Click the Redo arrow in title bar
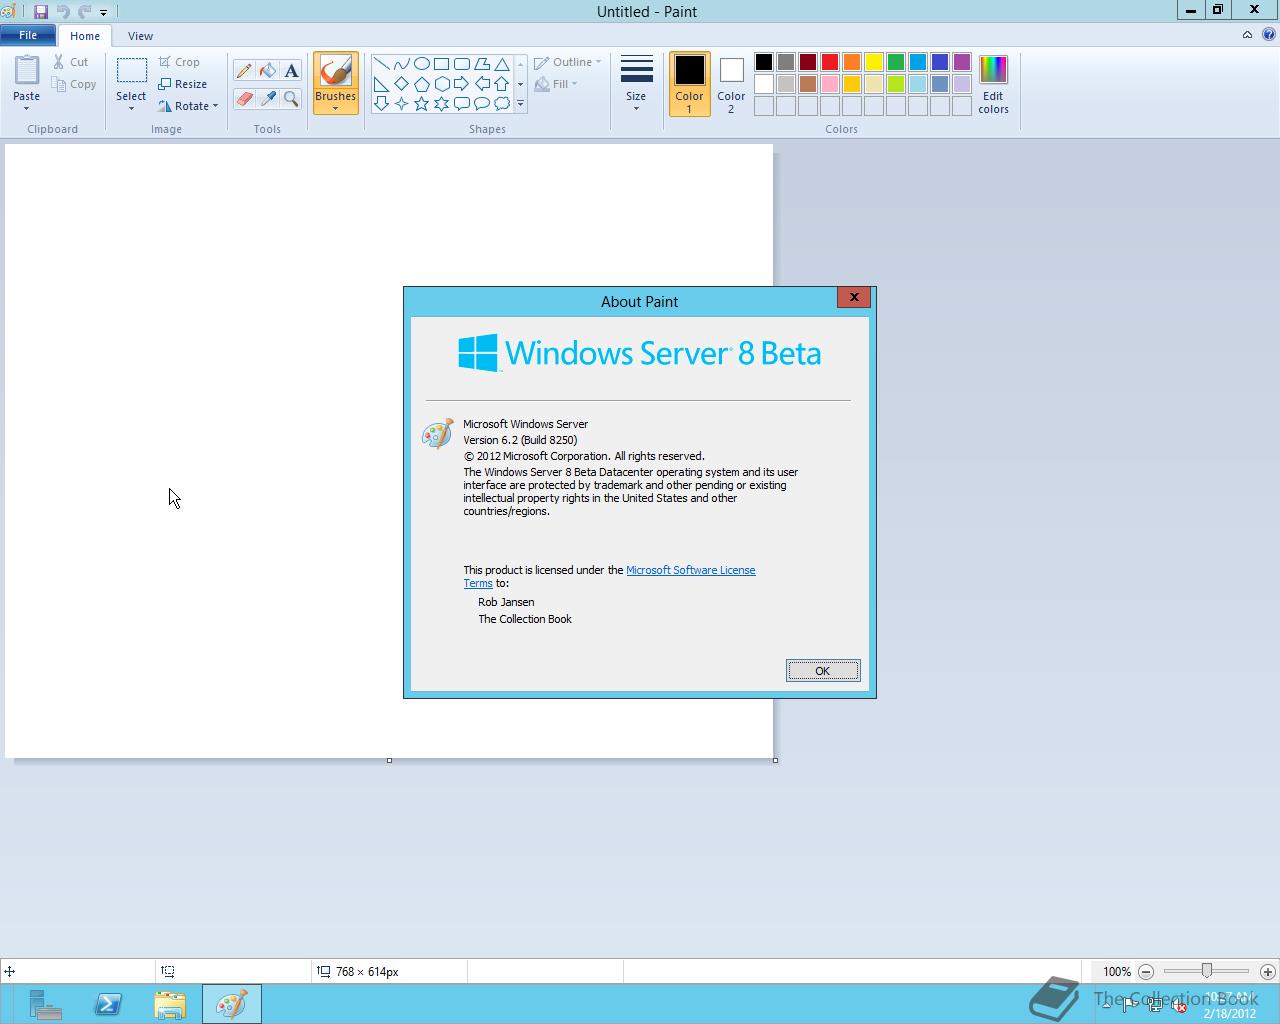The height and width of the screenshot is (1024, 1280). (x=84, y=12)
